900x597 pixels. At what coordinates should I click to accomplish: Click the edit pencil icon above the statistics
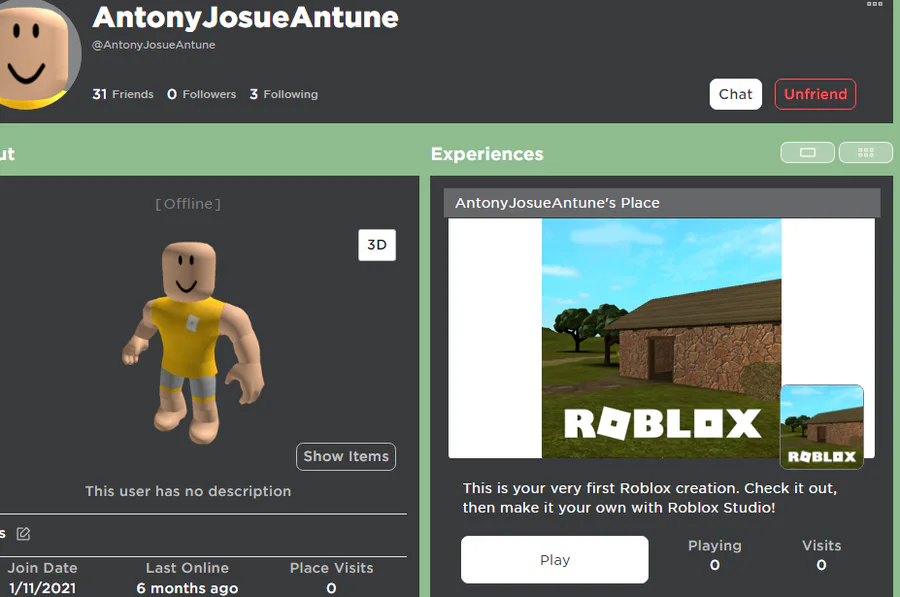click(24, 534)
